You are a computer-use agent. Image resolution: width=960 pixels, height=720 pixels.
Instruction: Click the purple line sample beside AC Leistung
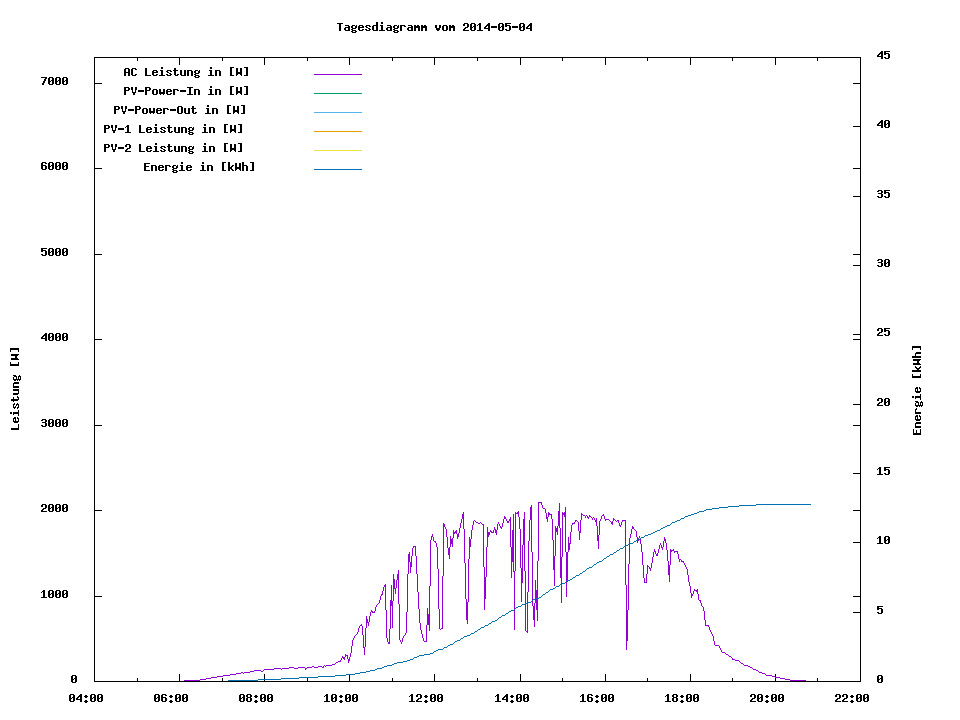[x=337, y=74]
